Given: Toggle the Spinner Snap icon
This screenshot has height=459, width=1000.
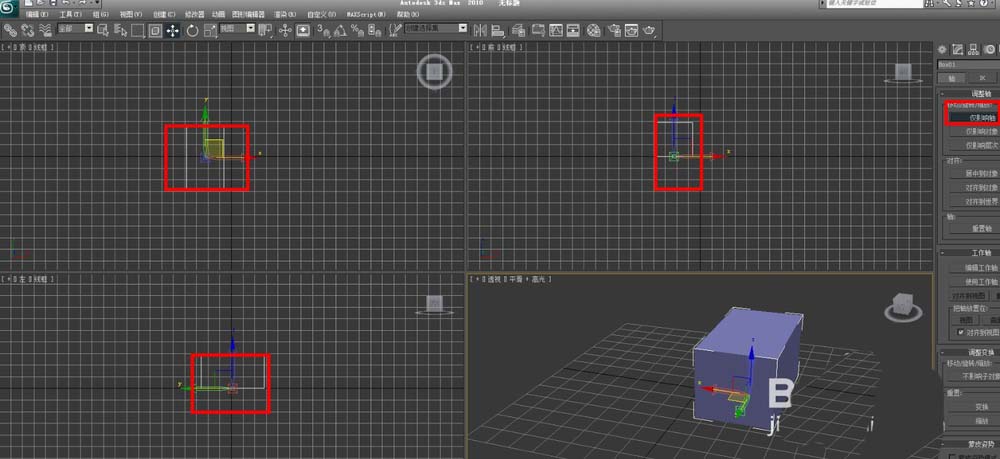Looking at the screenshot, I should click(x=374, y=30).
